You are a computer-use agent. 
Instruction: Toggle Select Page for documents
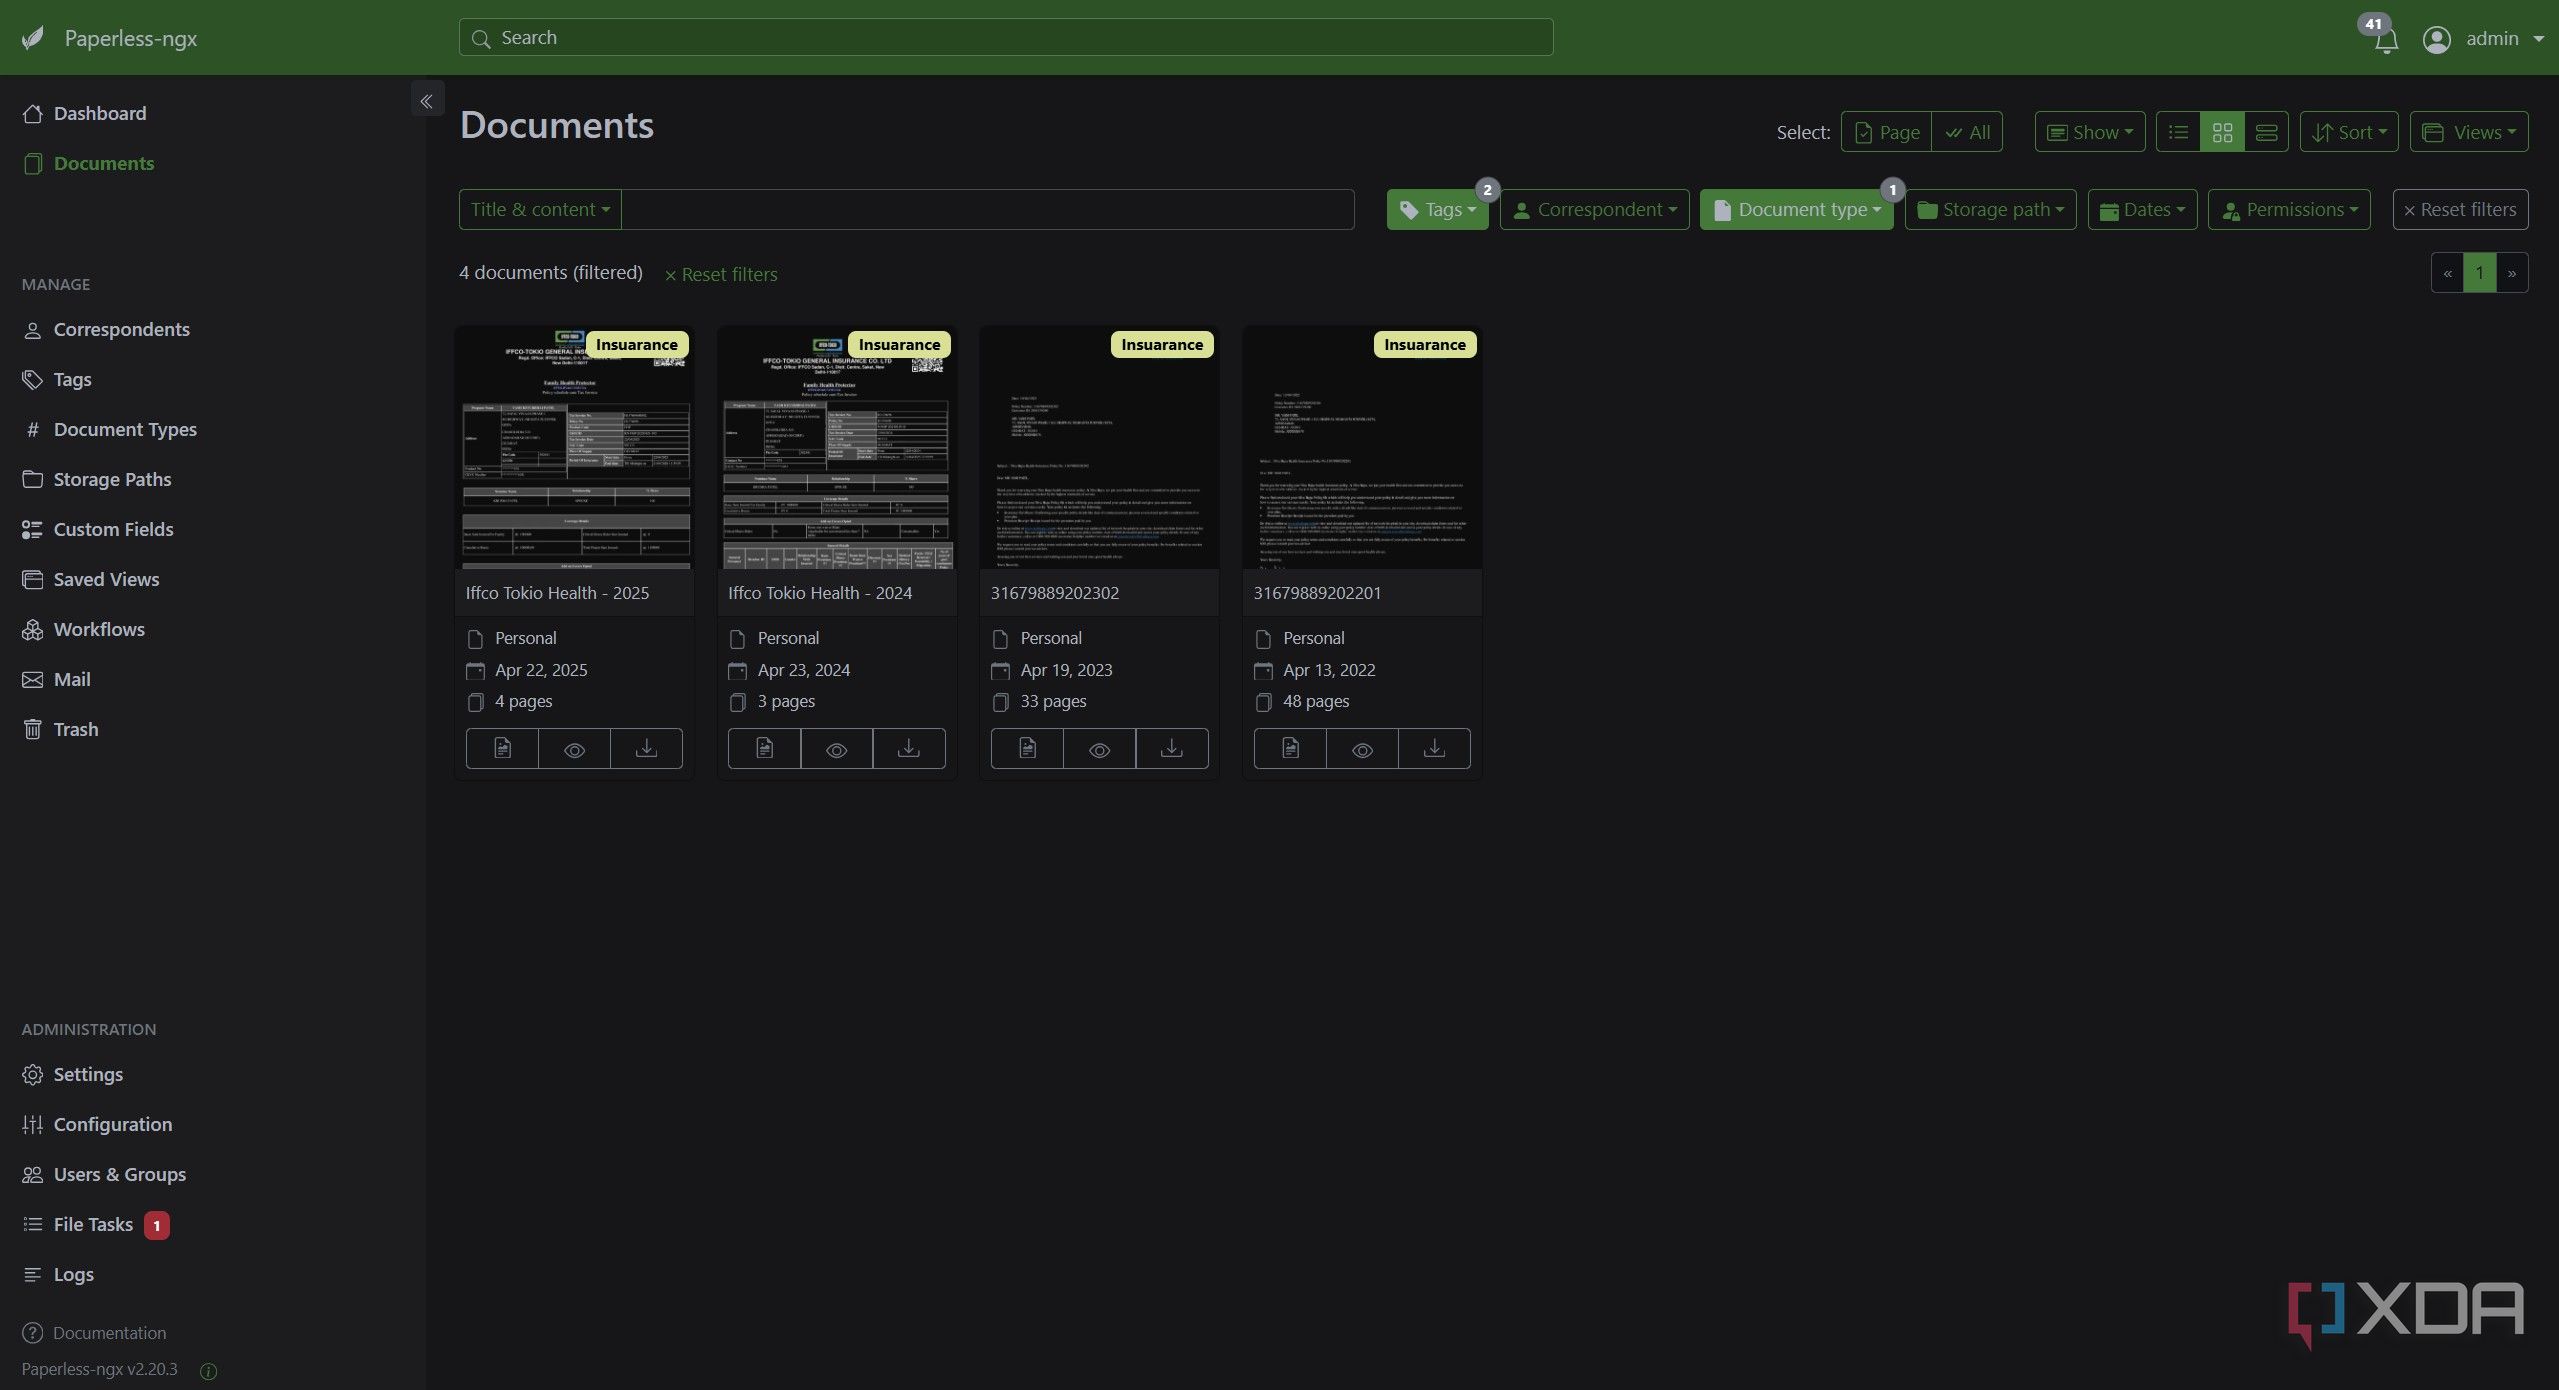click(1887, 132)
